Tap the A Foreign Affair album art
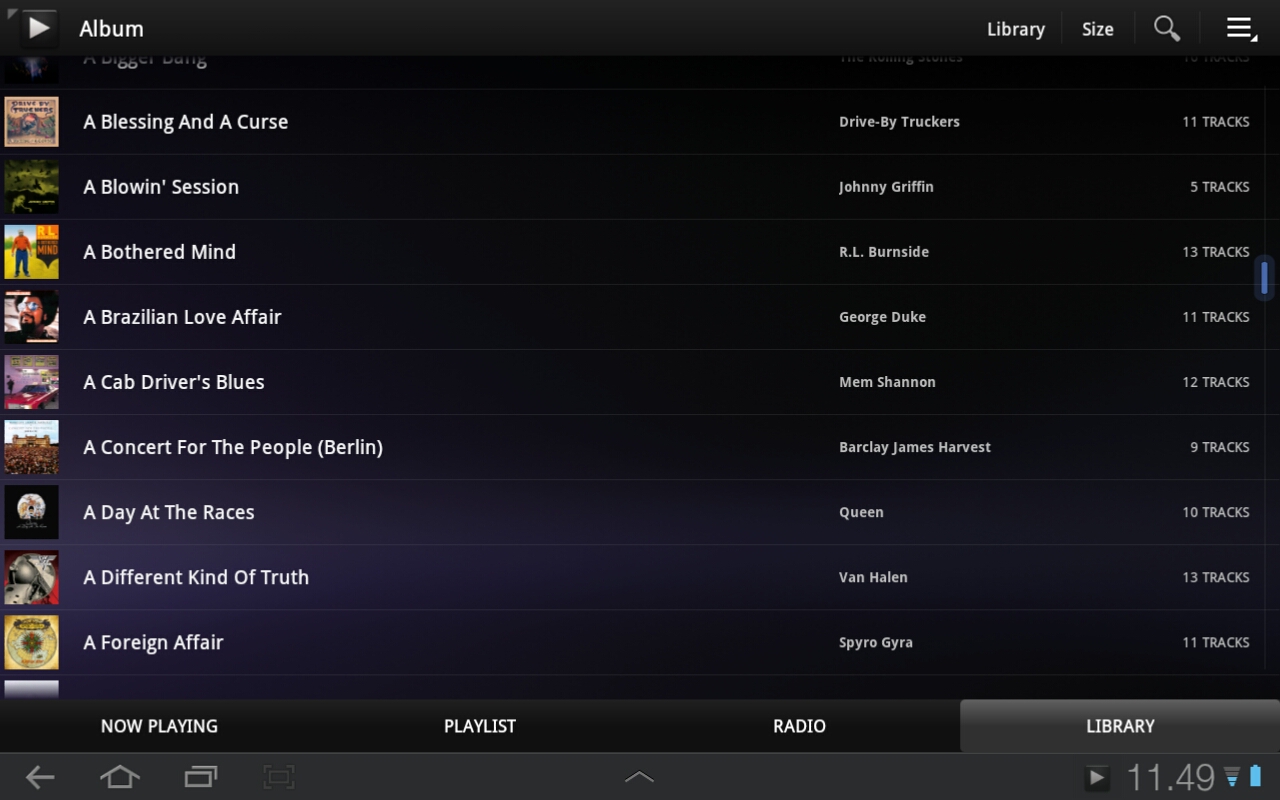This screenshot has width=1280, height=800. coord(31,642)
